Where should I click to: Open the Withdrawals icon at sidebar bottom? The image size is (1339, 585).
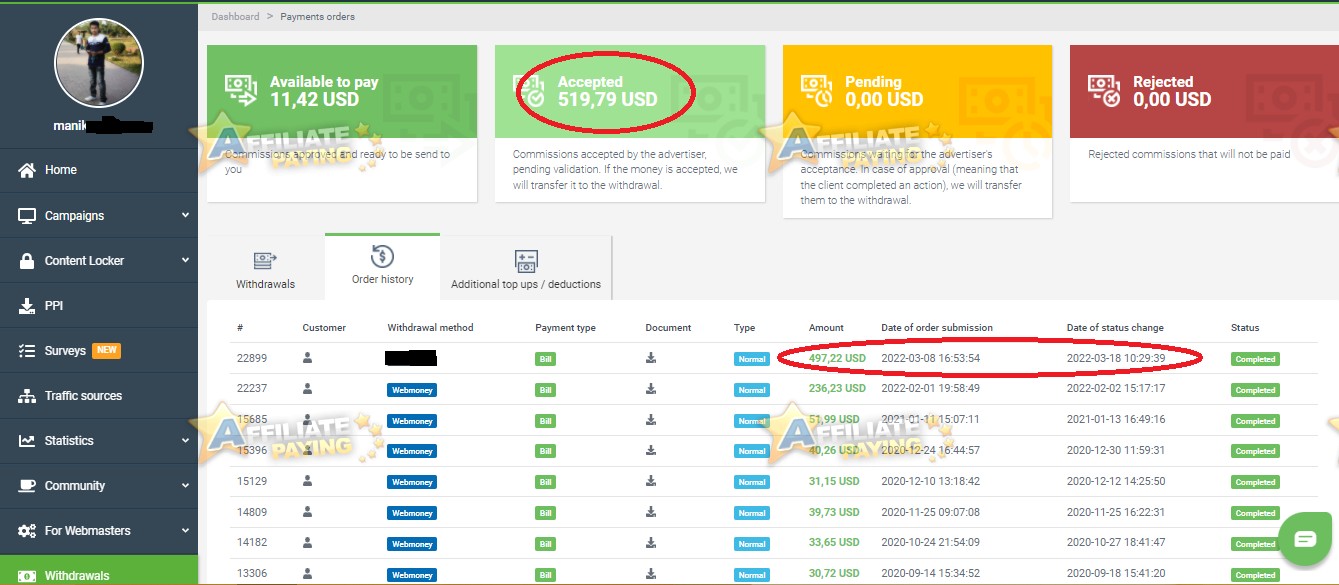30,576
